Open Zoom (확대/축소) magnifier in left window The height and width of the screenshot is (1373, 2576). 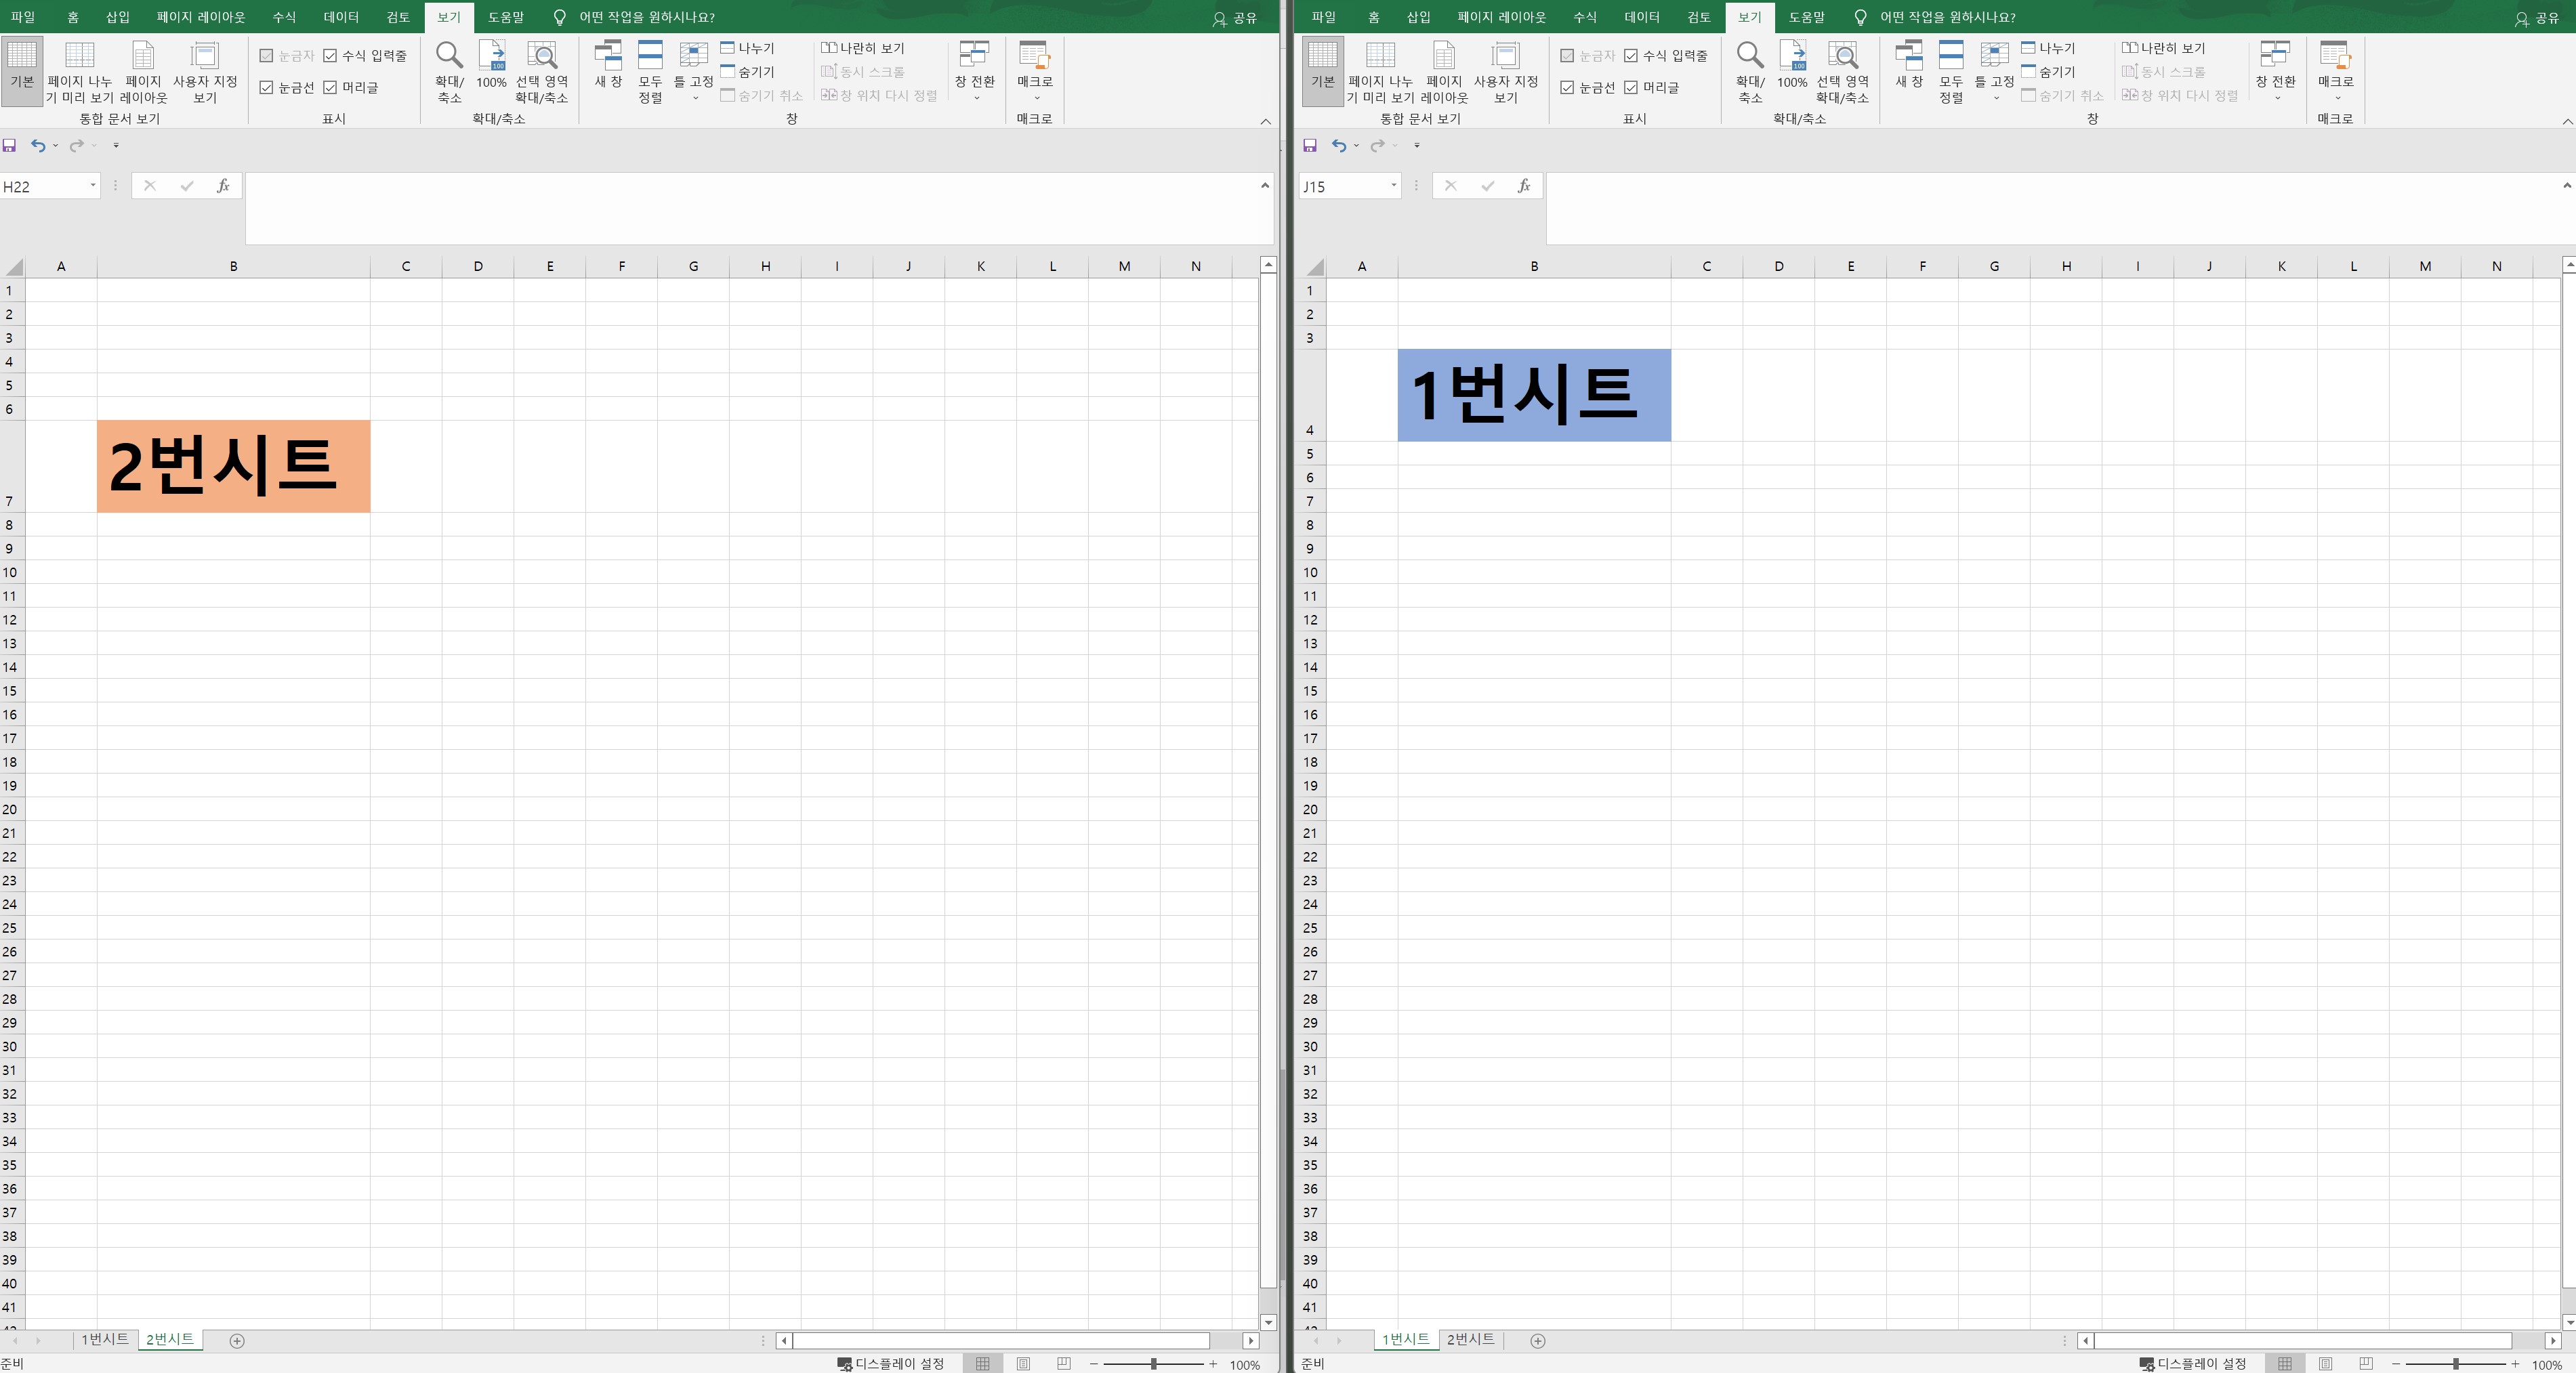[x=449, y=56]
